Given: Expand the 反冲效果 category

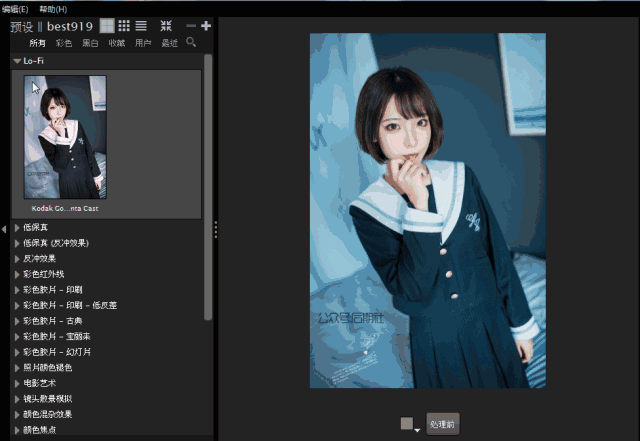Looking at the screenshot, I should [17, 259].
